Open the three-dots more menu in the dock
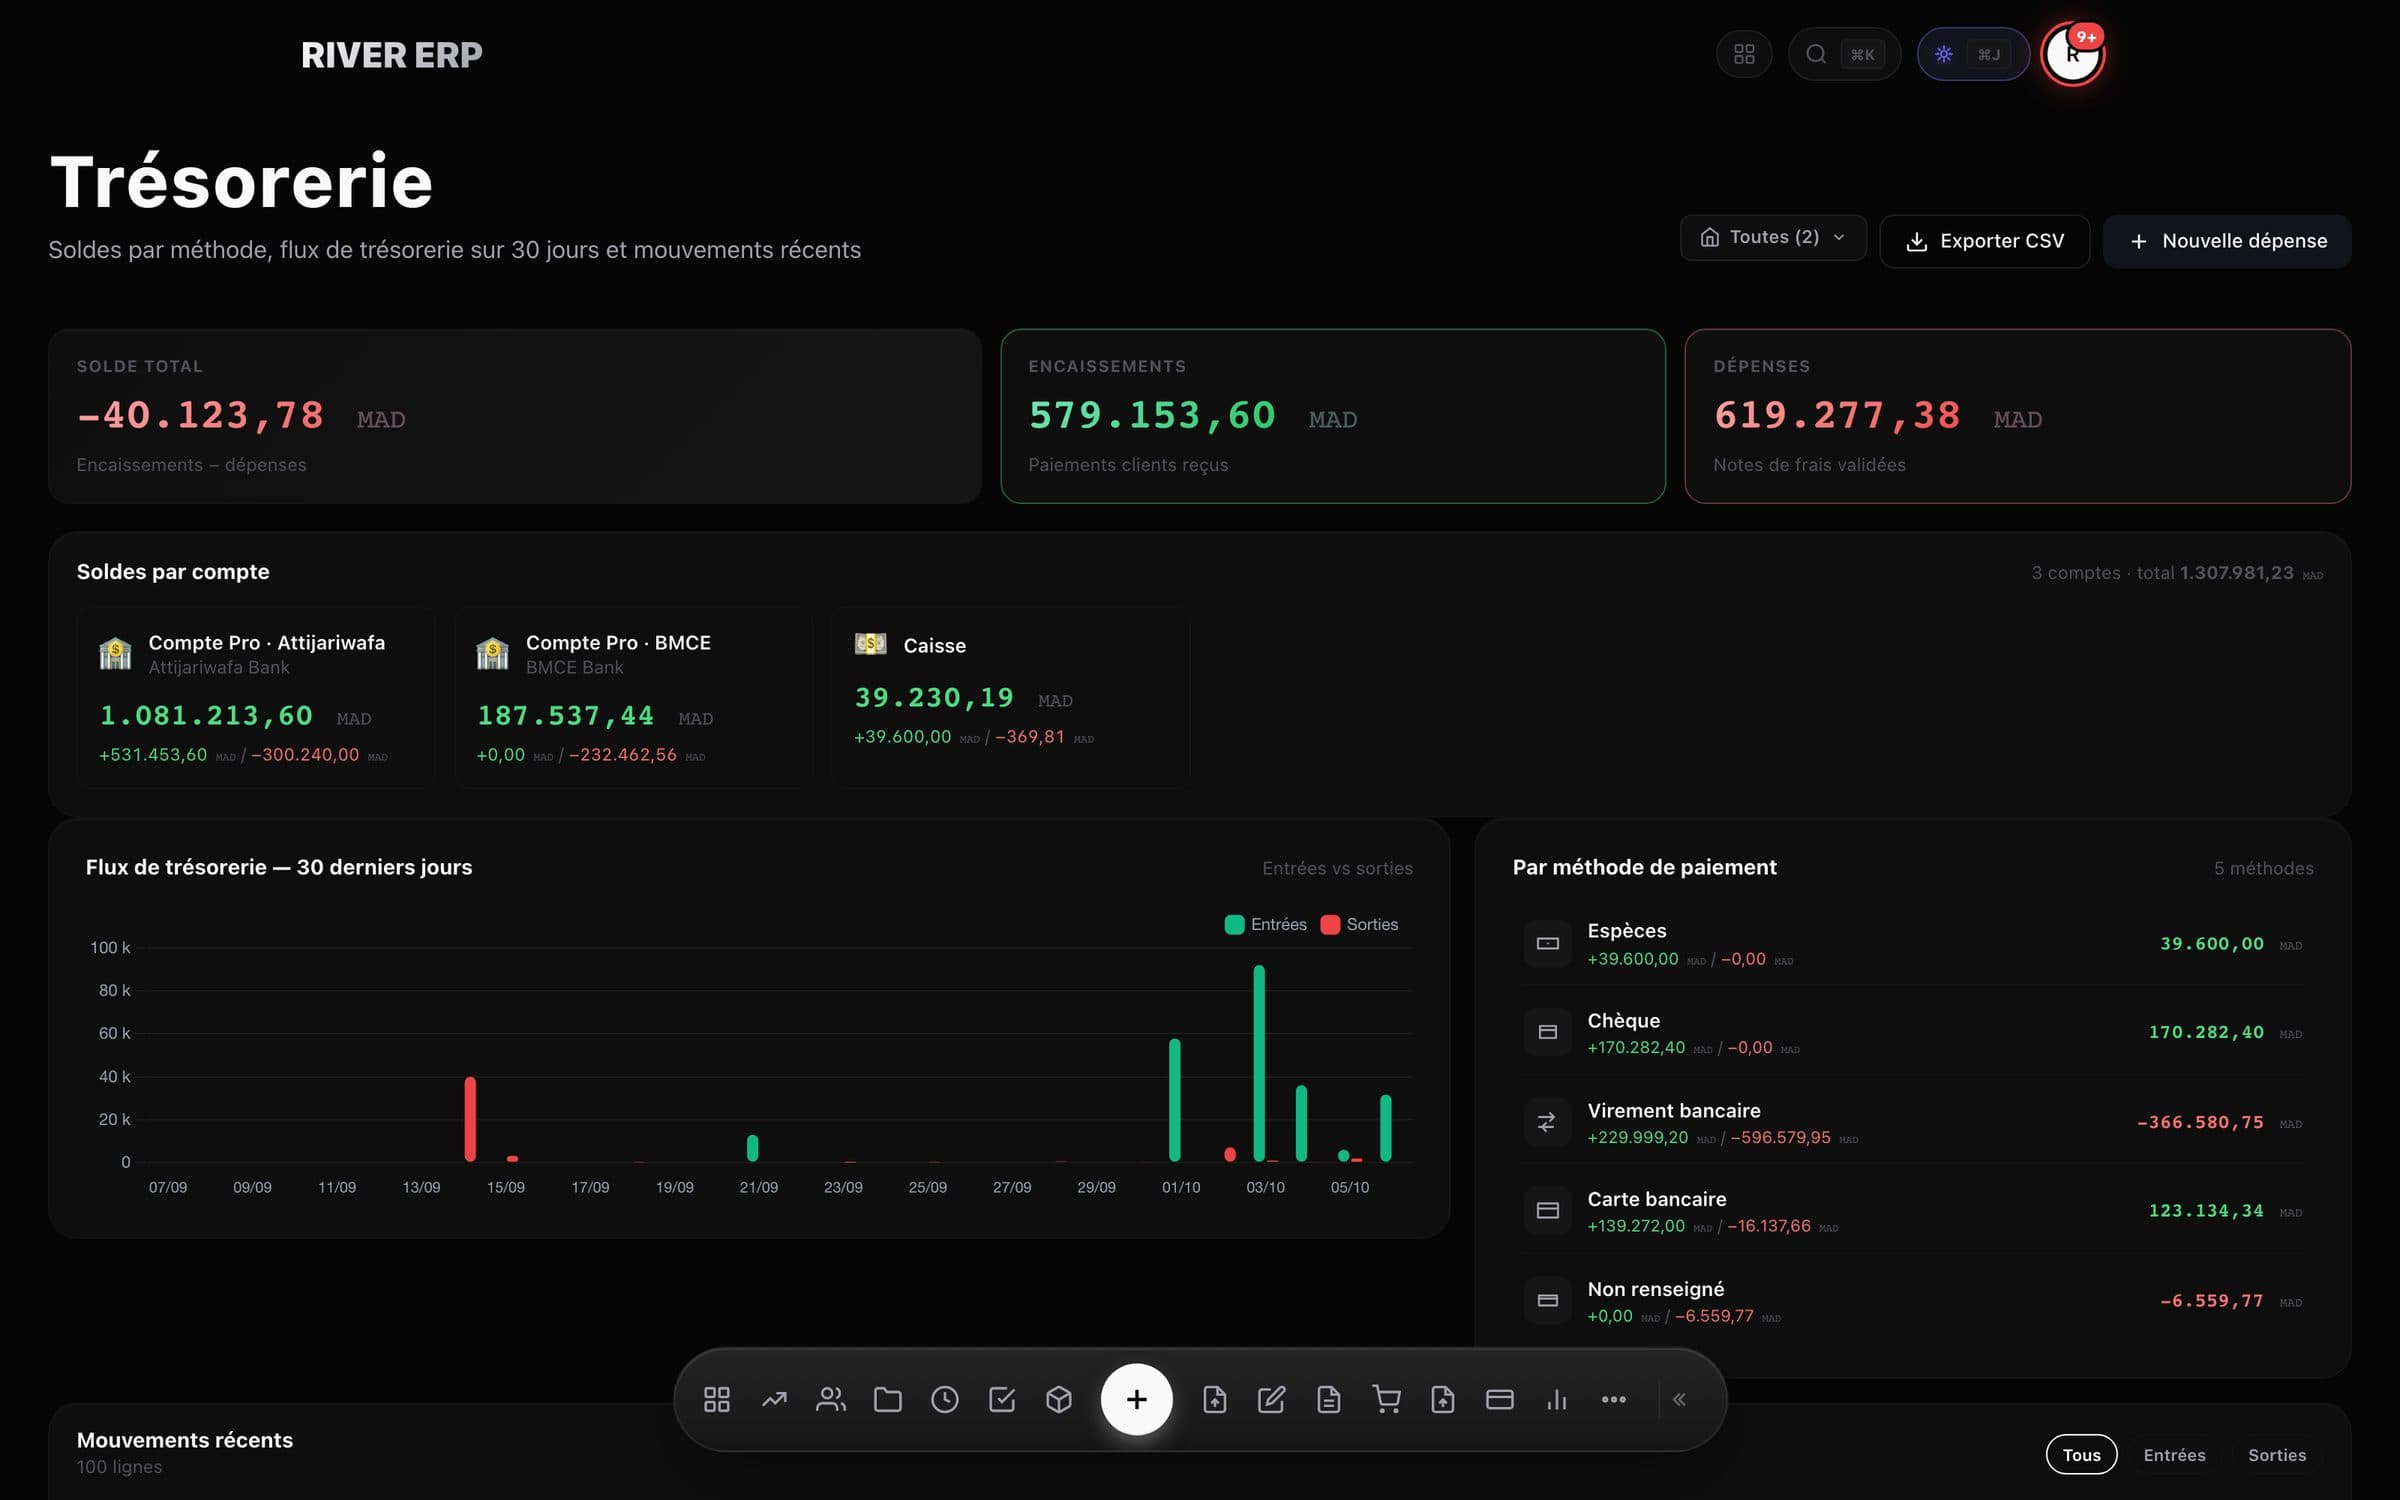 point(1614,1399)
